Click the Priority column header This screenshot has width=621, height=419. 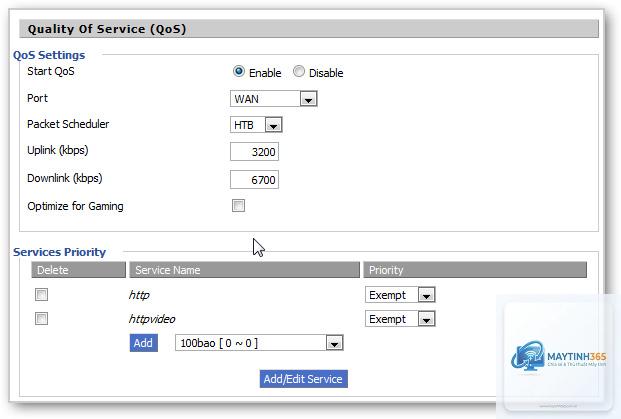[475, 270]
